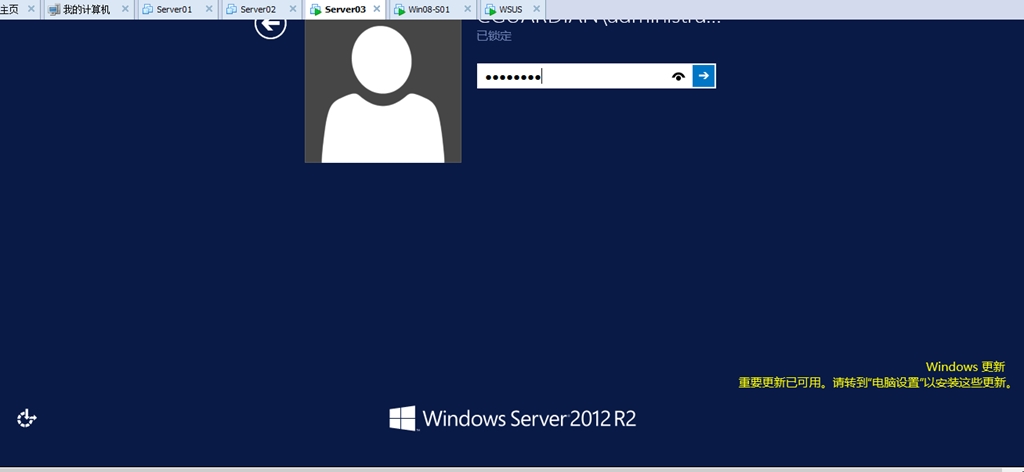Click the Server02 tab's VM icon

[231, 10]
